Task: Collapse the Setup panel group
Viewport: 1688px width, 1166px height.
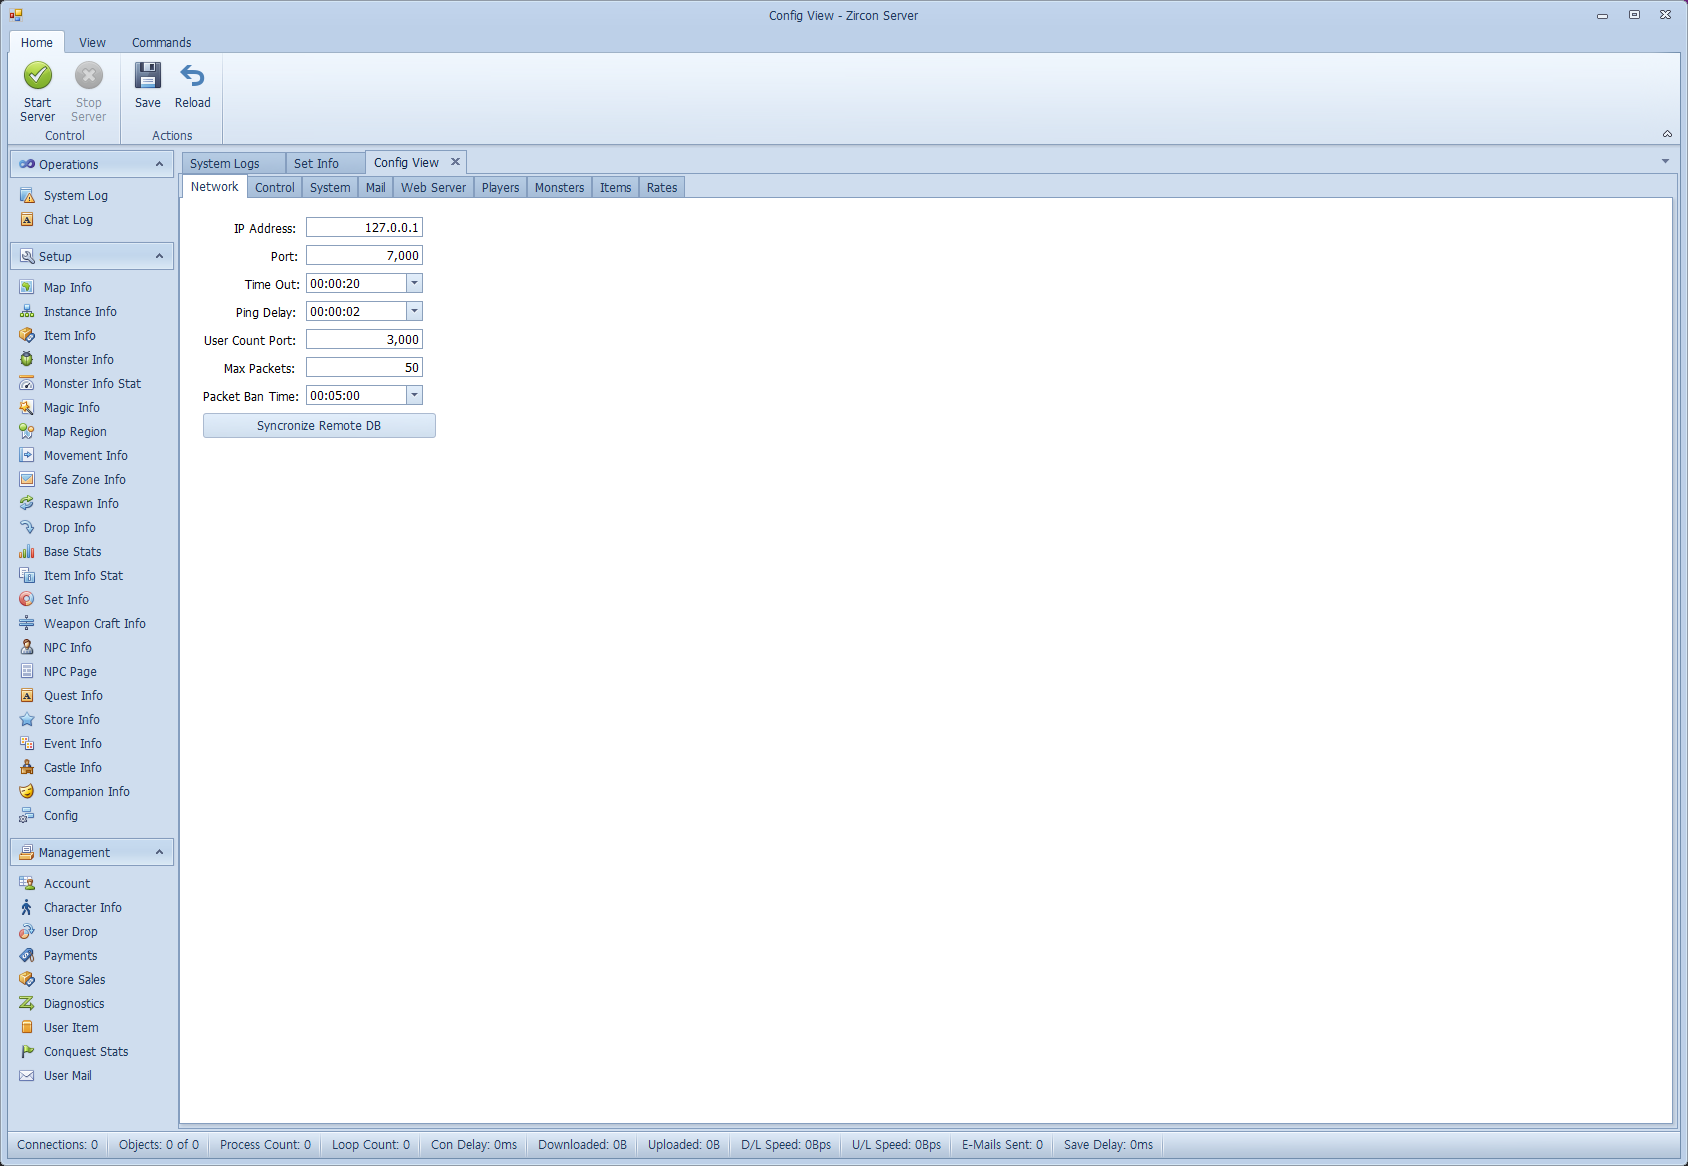Action: [x=159, y=256]
